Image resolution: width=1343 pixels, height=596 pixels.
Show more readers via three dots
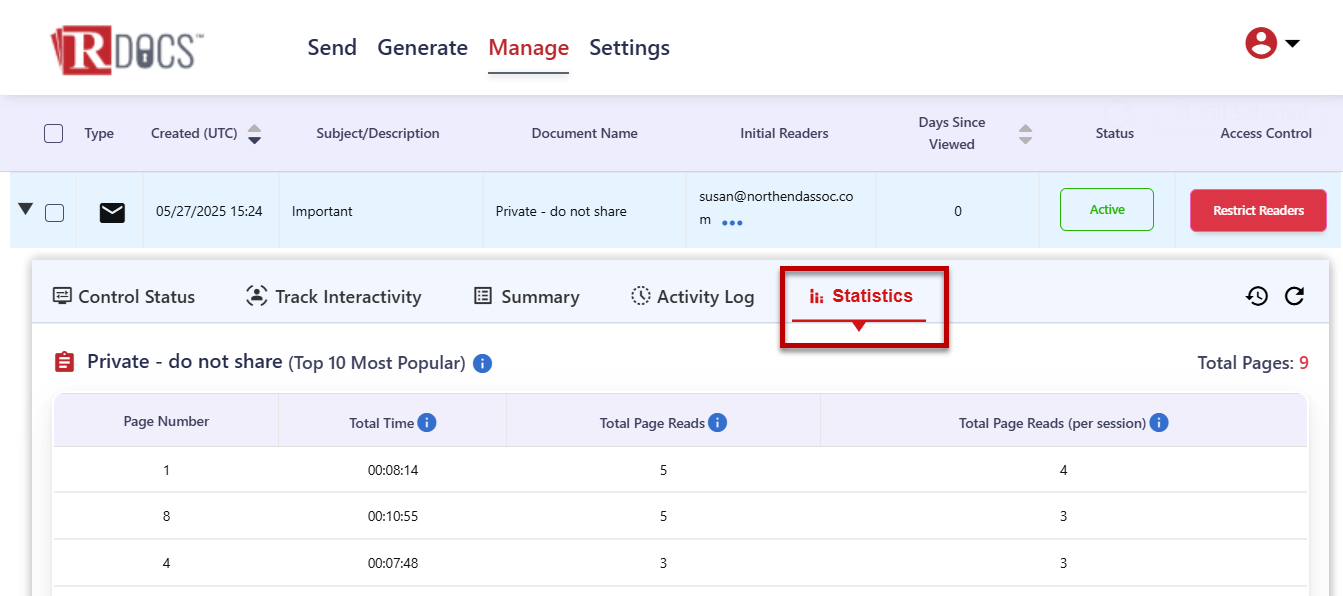(x=732, y=223)
